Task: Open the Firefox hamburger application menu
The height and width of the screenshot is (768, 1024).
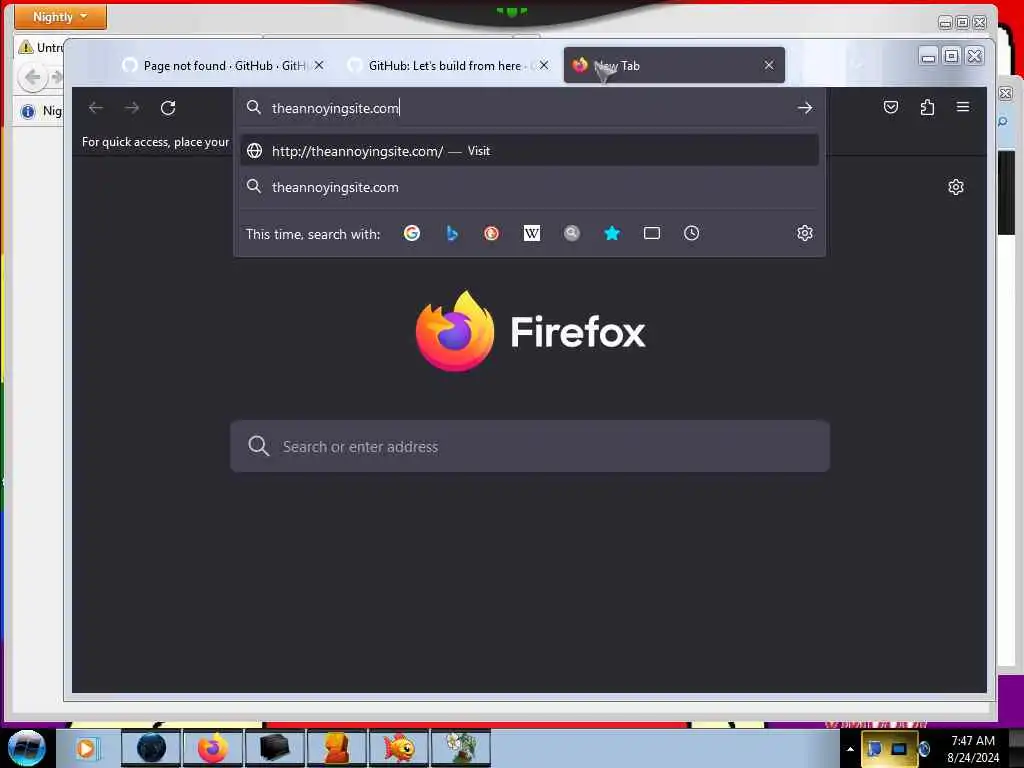Action: pos(963,106)
